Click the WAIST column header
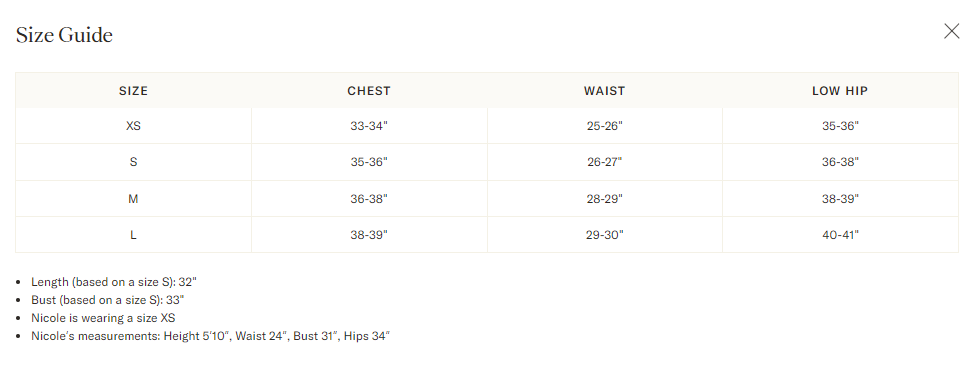967x377 pixels. [x=604, y=91]
